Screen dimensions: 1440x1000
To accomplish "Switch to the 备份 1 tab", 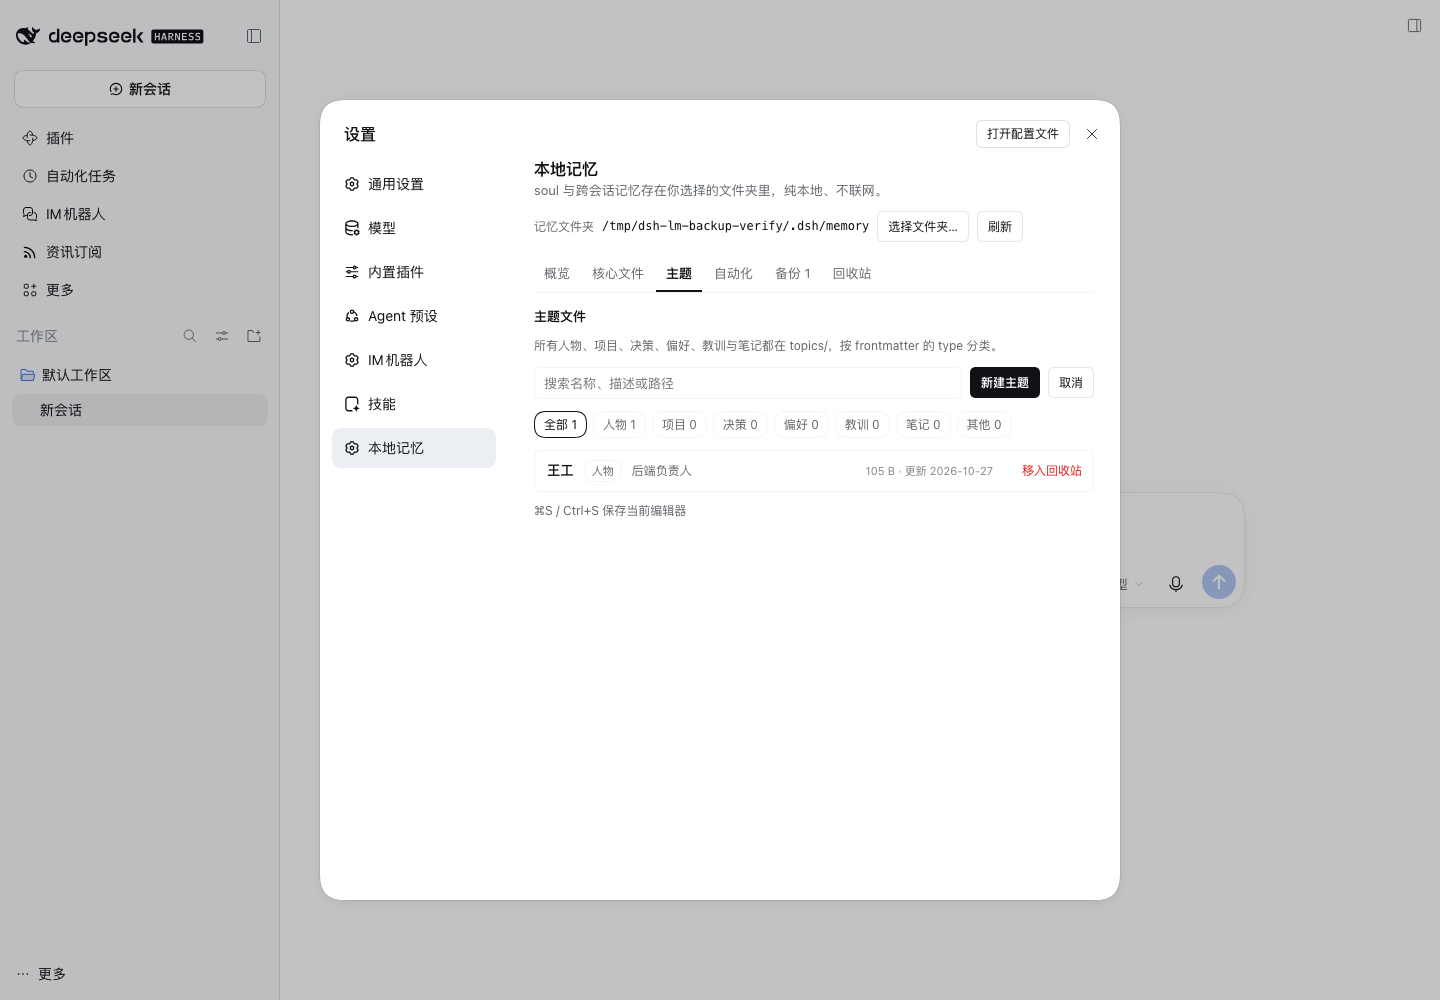I will [793, 274].
